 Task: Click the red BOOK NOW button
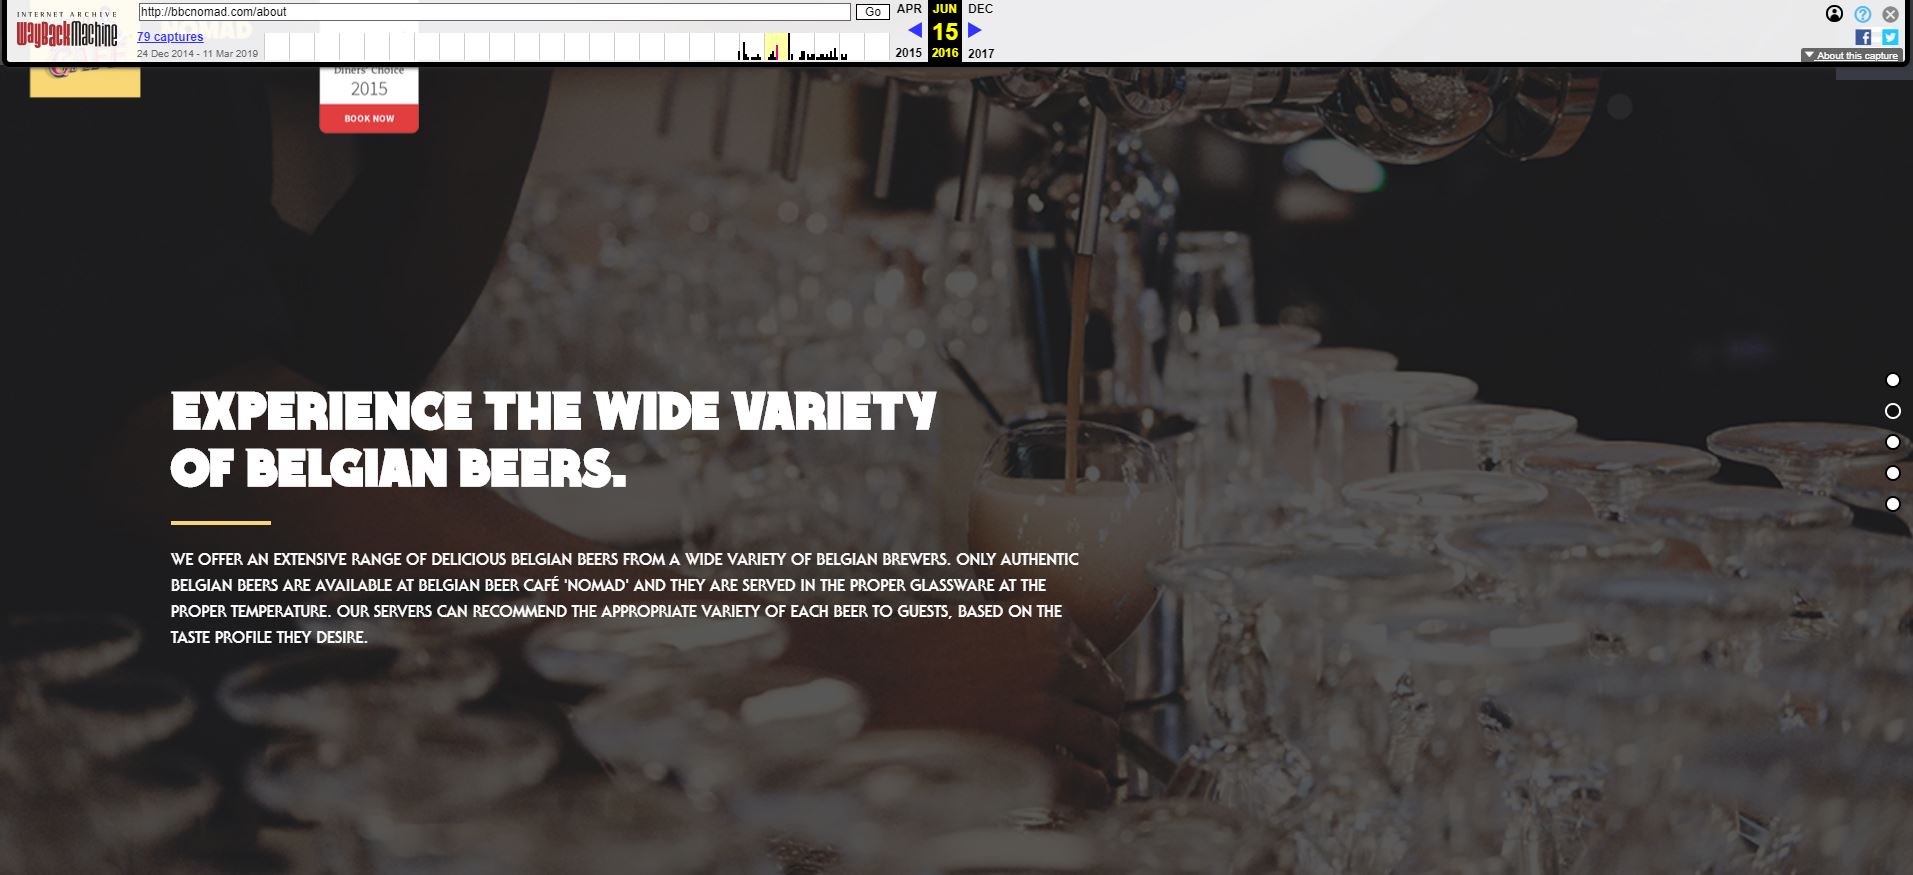click(369, 118)
